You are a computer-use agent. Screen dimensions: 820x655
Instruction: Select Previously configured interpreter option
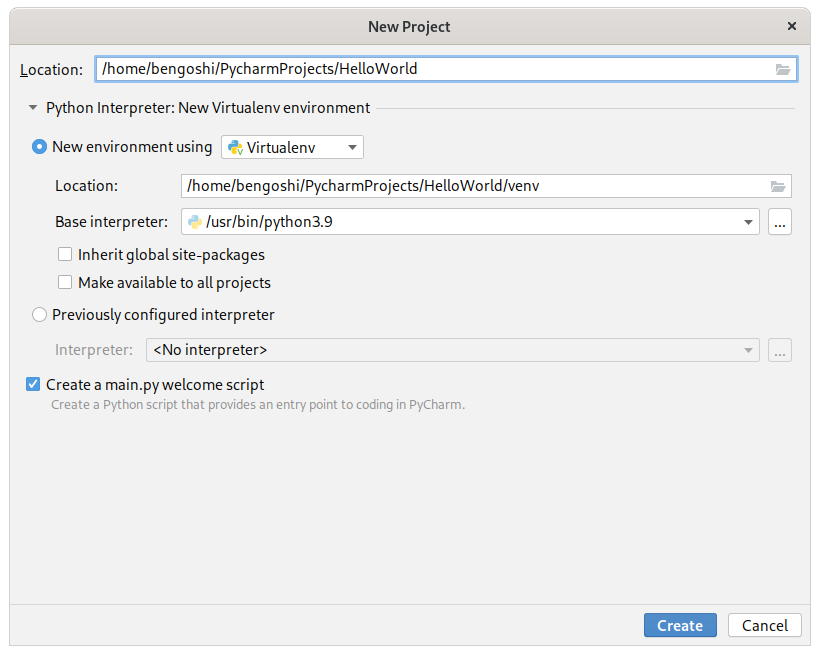[39, 314]
